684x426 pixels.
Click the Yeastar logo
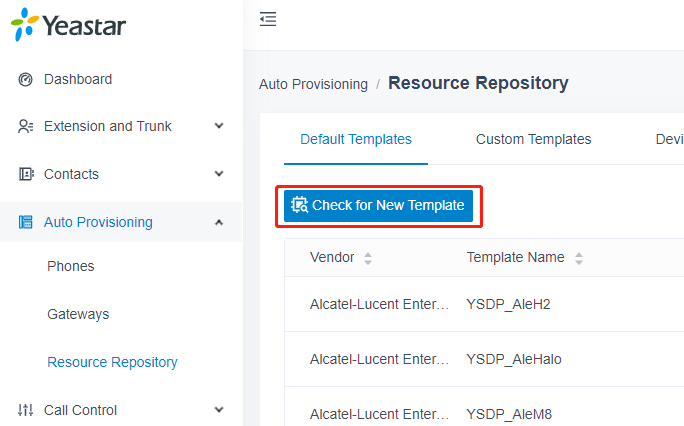coord(68,25)
